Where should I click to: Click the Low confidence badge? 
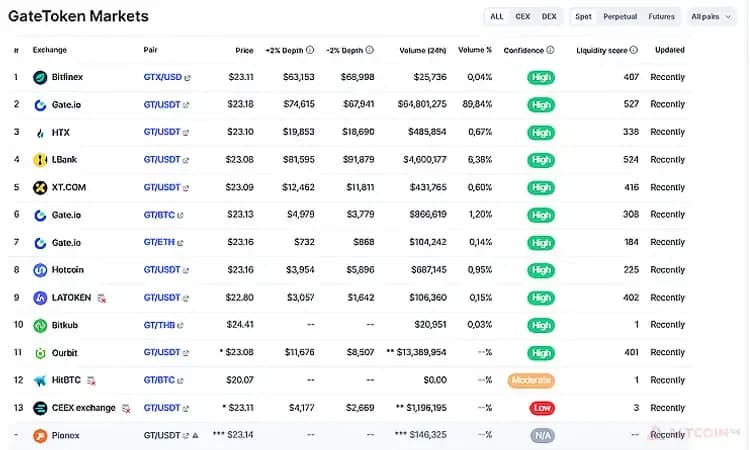[542, 408]
